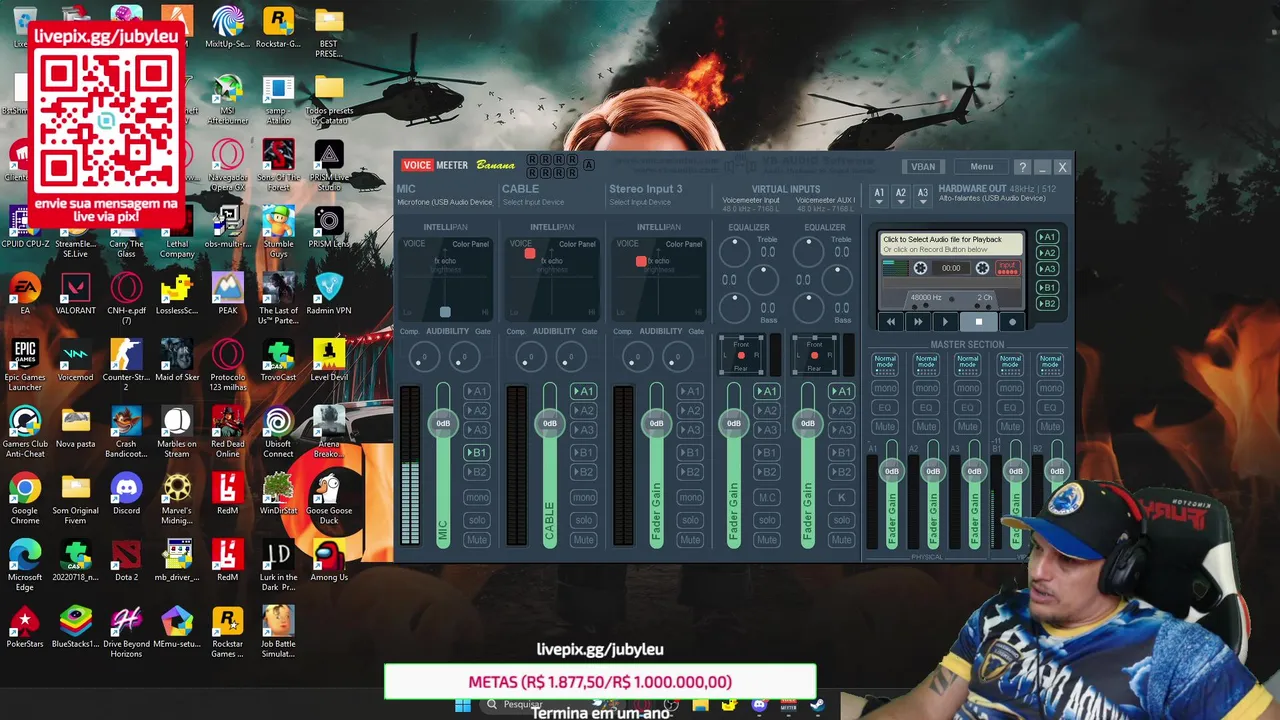The width and height of the screenshot is (1280, 720).
Task: Click the EQ button on master A2
Action: (x=926, y=408)
